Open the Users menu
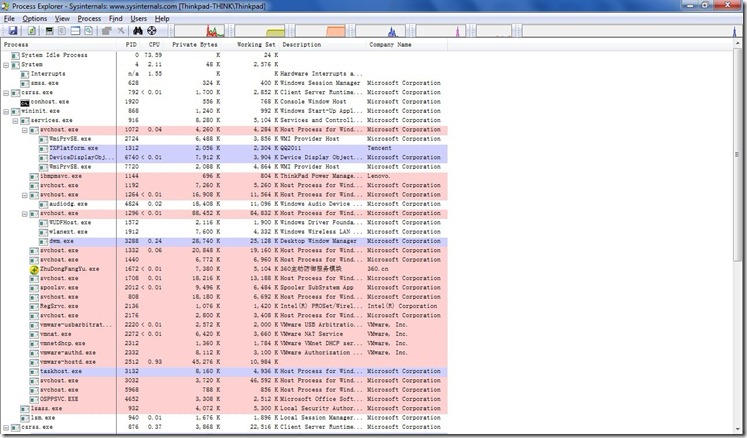This screenshot has width=747, height=438. coord(139,18)
